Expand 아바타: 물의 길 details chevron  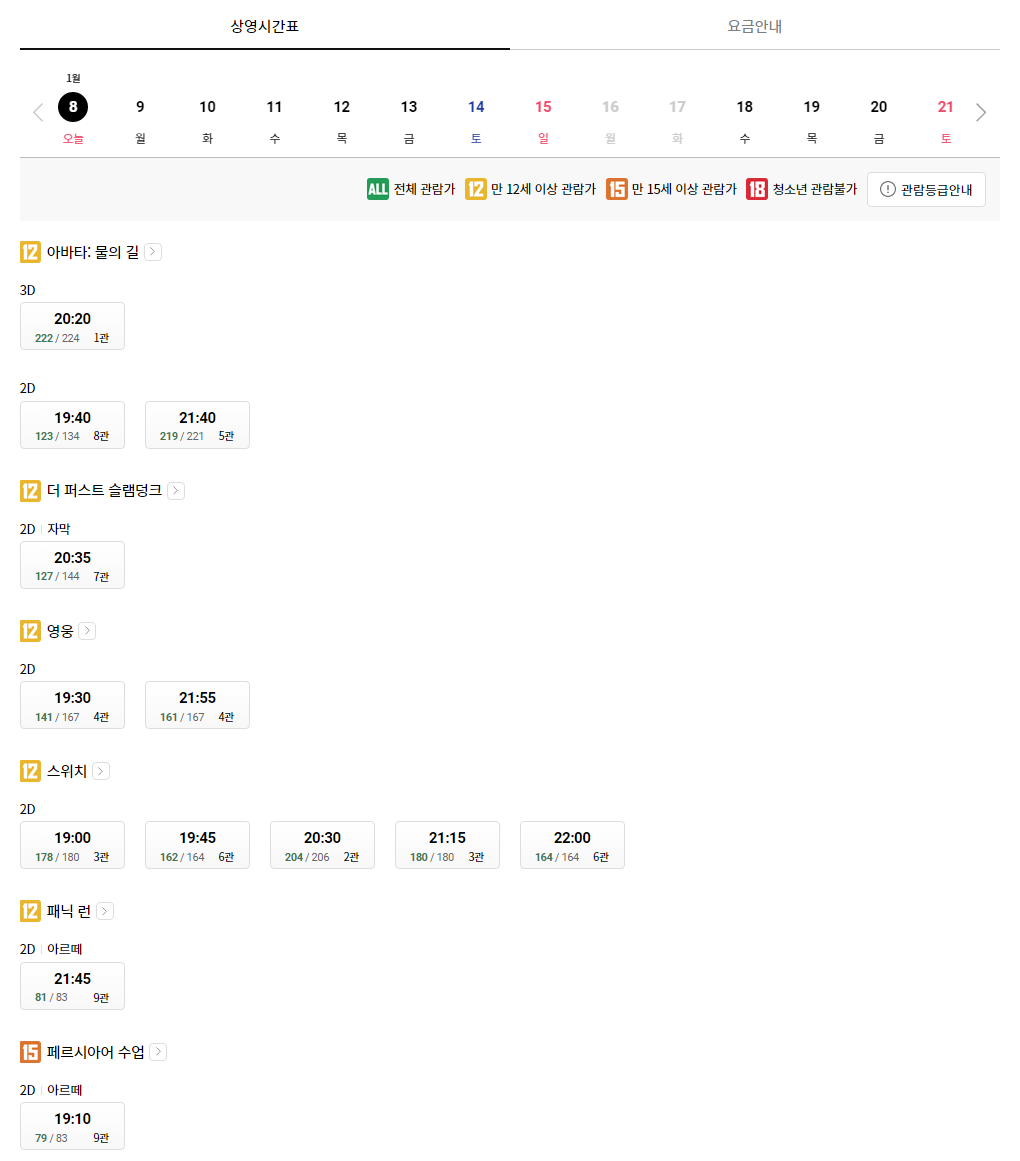pos(153,252)
